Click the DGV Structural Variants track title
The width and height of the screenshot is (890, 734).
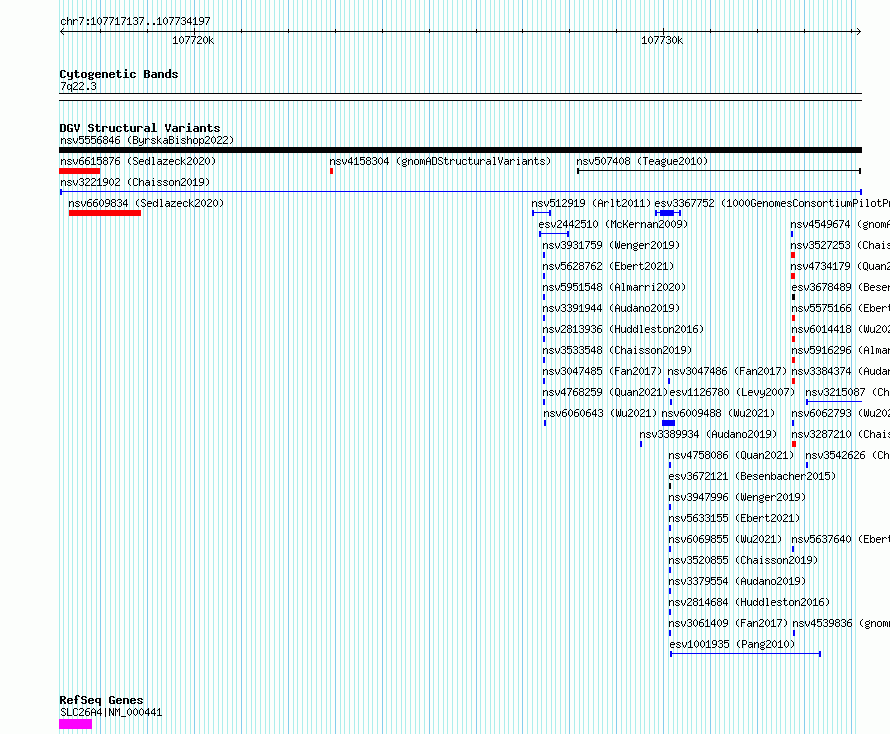(140, 128)
